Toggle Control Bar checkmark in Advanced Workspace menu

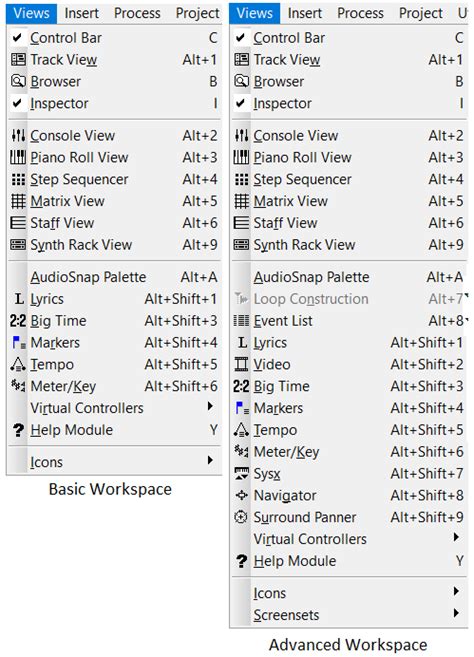click(x=241, y=38)
